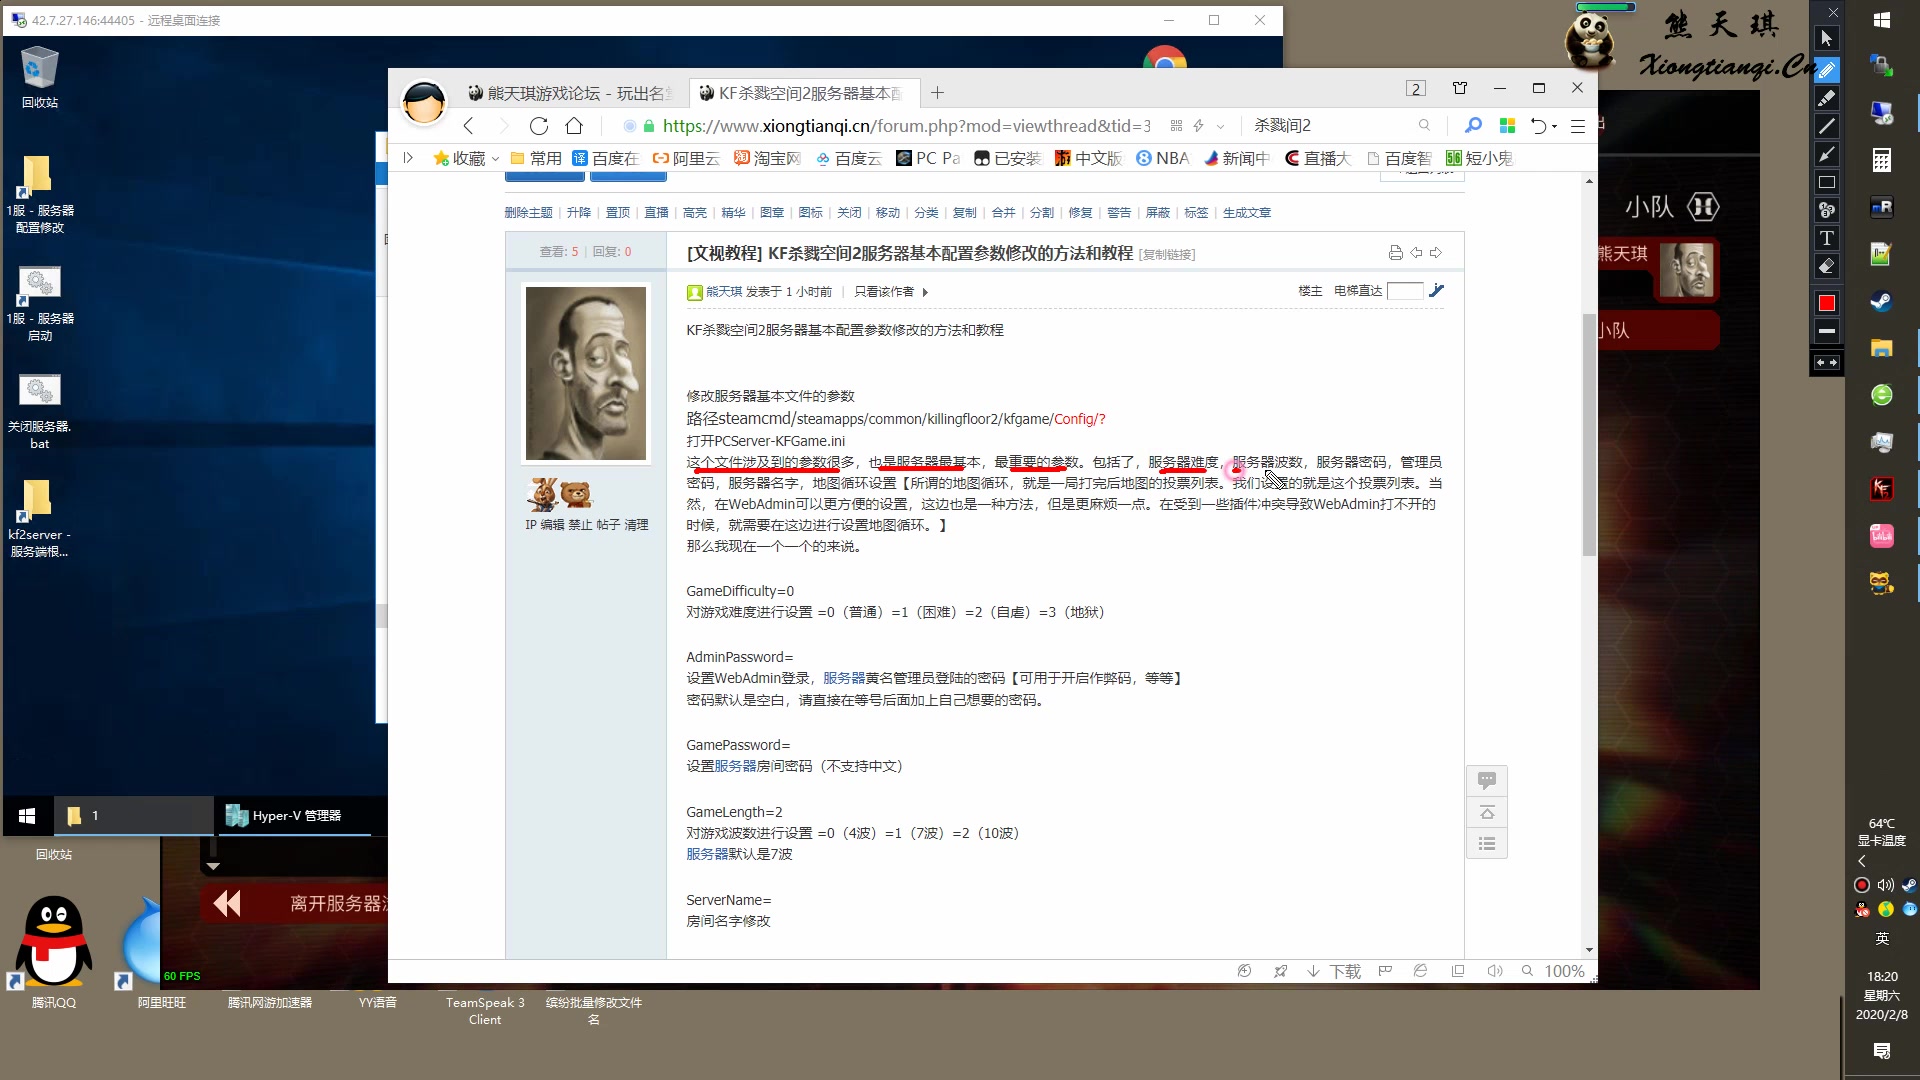Select the Text tool in the annotation toolbar
The width and height of the screenshot is (1920, 1080).
coord(1827,238)
